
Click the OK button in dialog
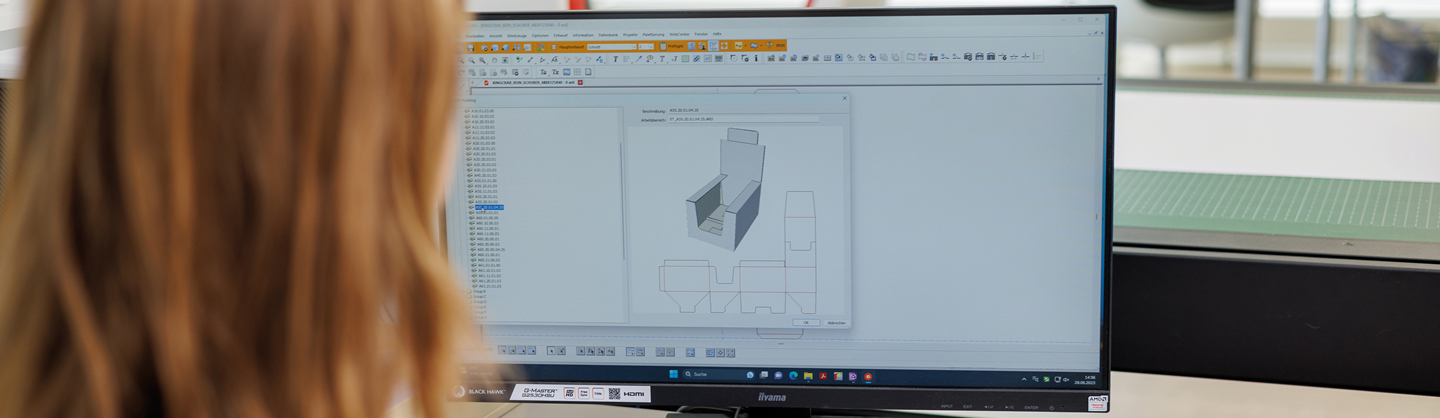[806, 322]
